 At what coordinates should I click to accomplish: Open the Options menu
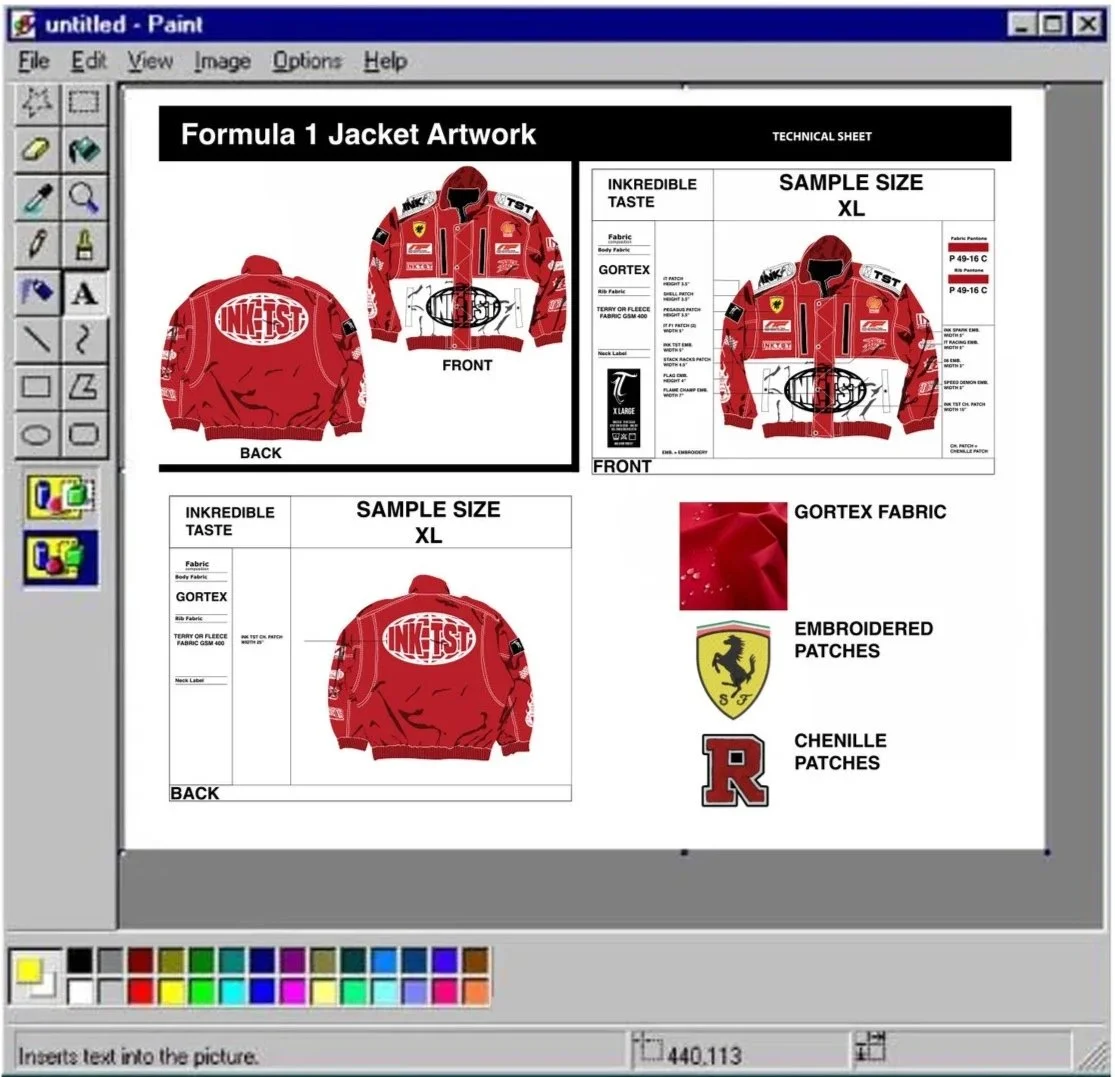[306, 61]
